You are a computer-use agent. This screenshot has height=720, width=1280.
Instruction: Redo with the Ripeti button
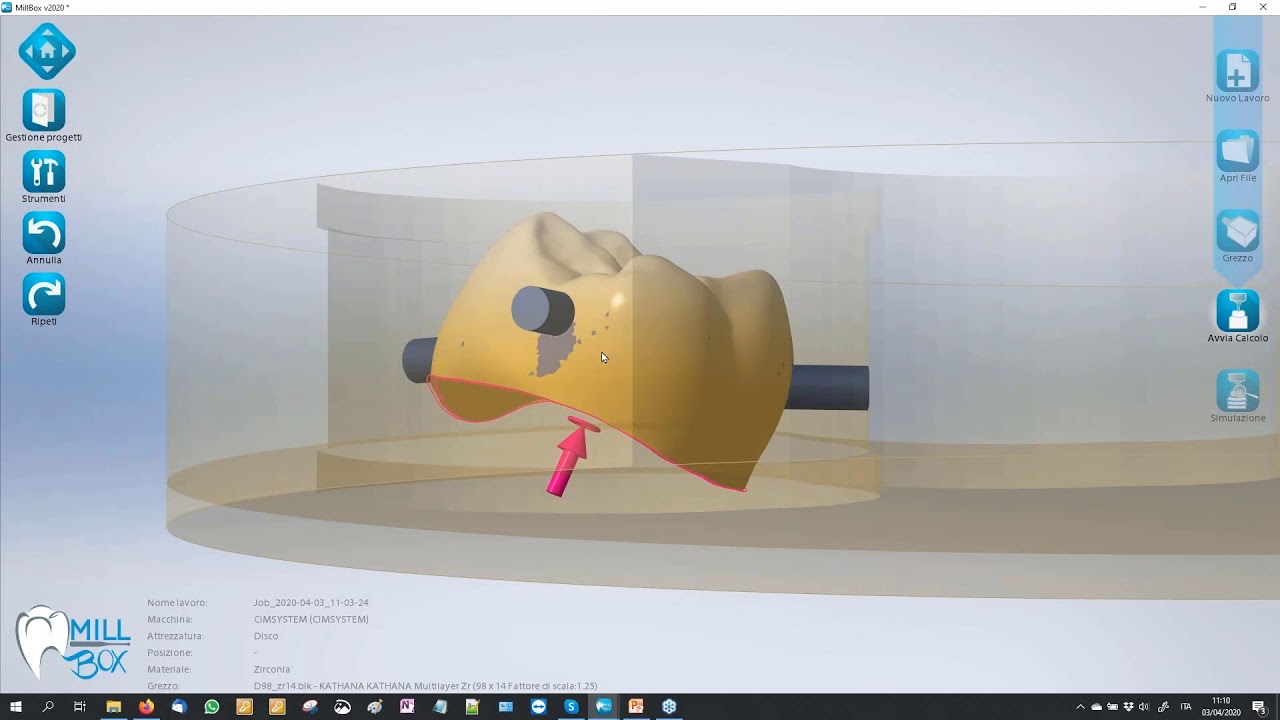(x=43, y=295)
